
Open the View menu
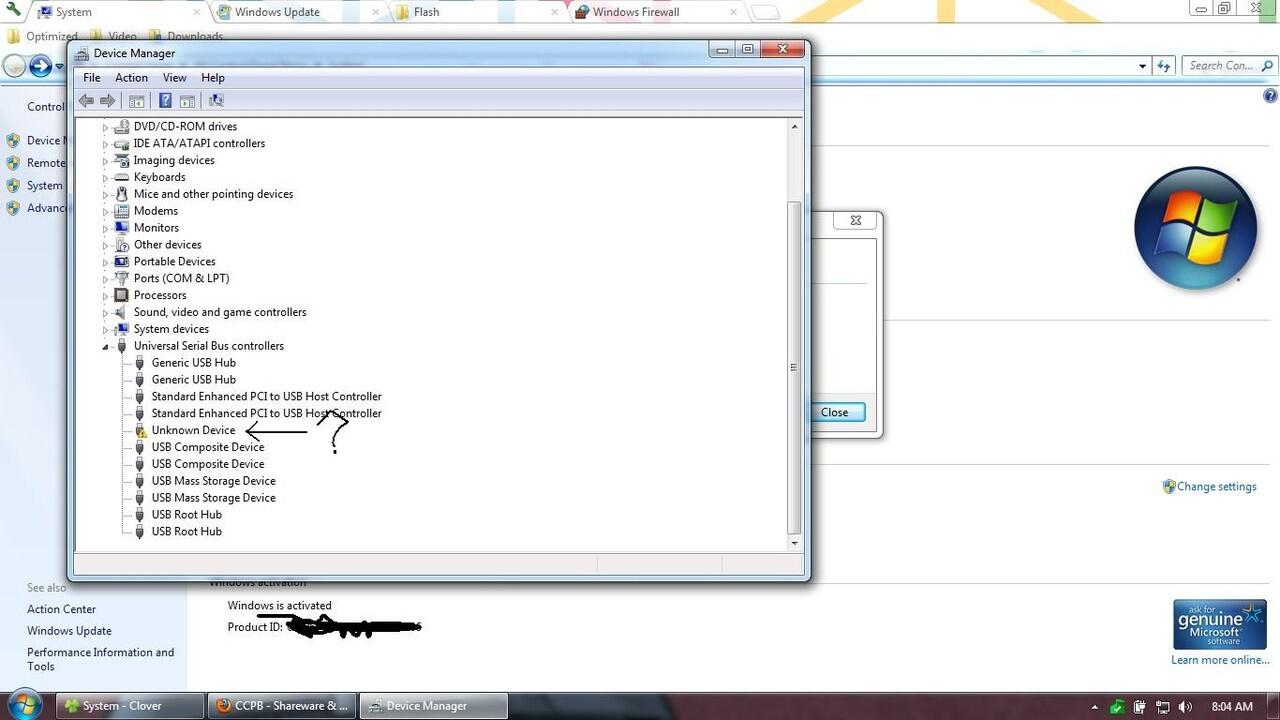[x=175, y=77]
